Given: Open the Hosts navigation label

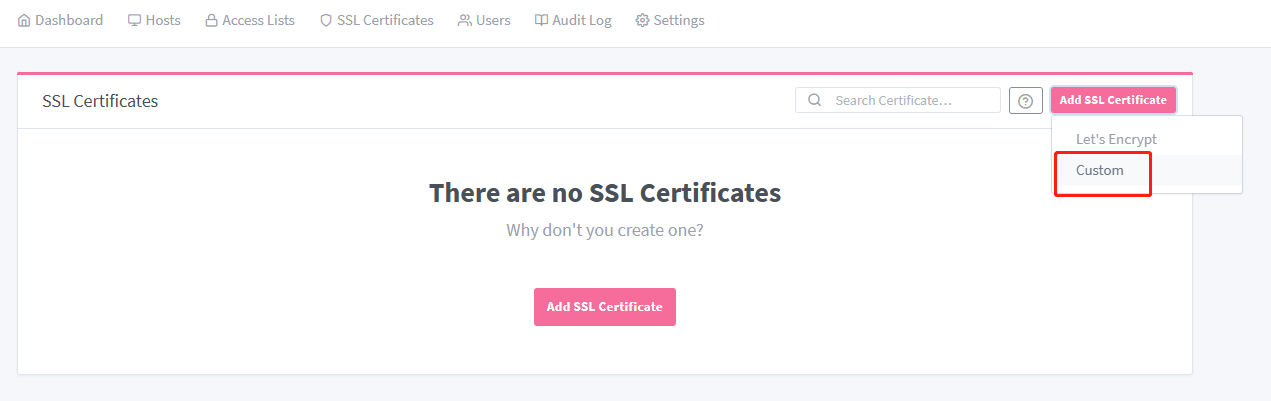Looking at the screenshot, I should [x=163, y=20].
